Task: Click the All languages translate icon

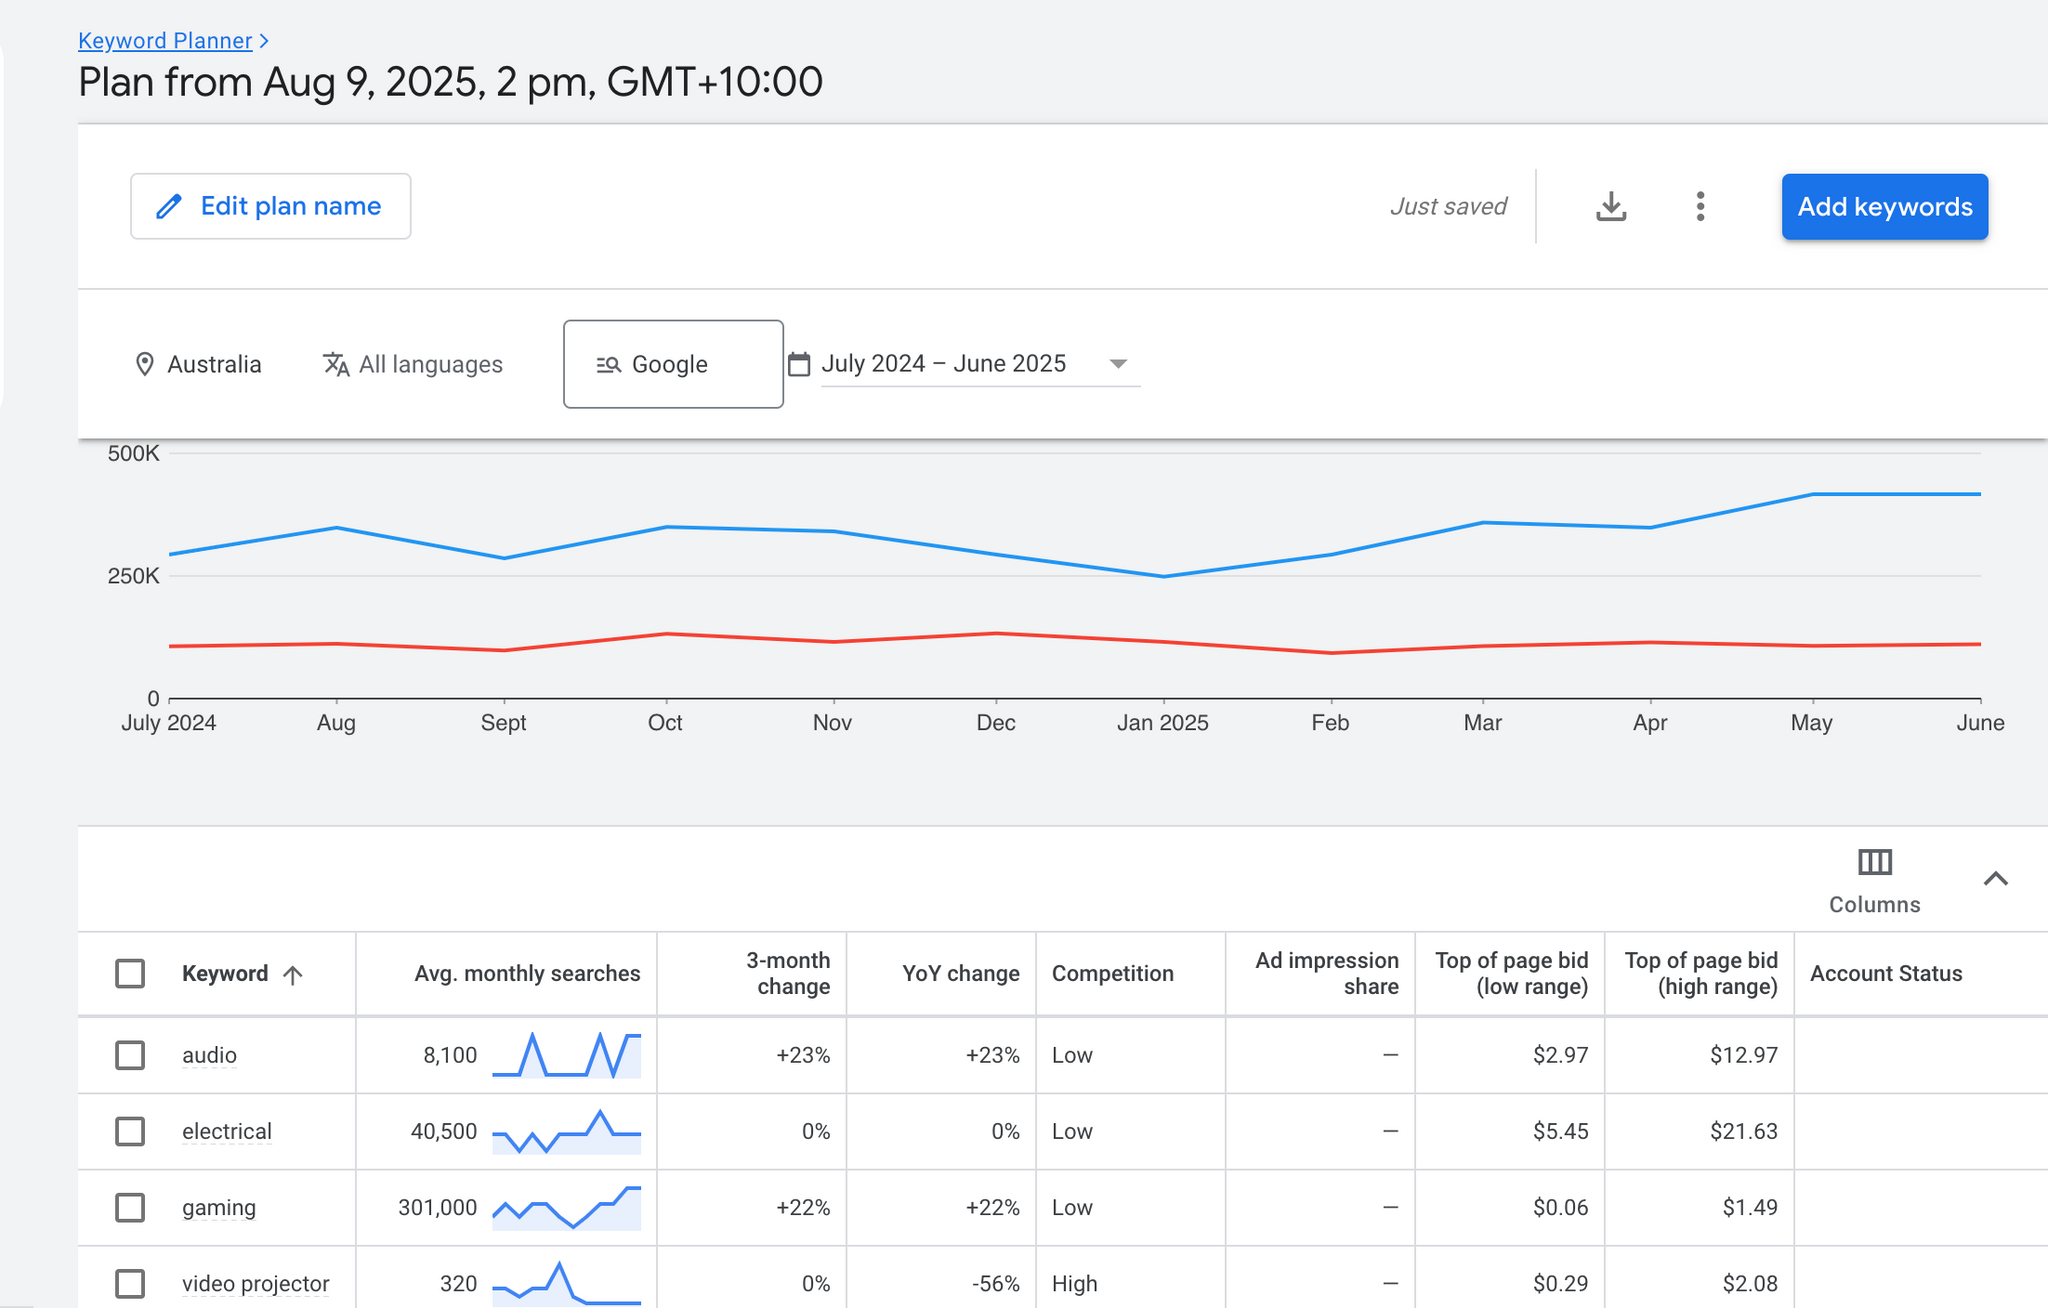Action: pyautogui.click(x=336, y=364)
